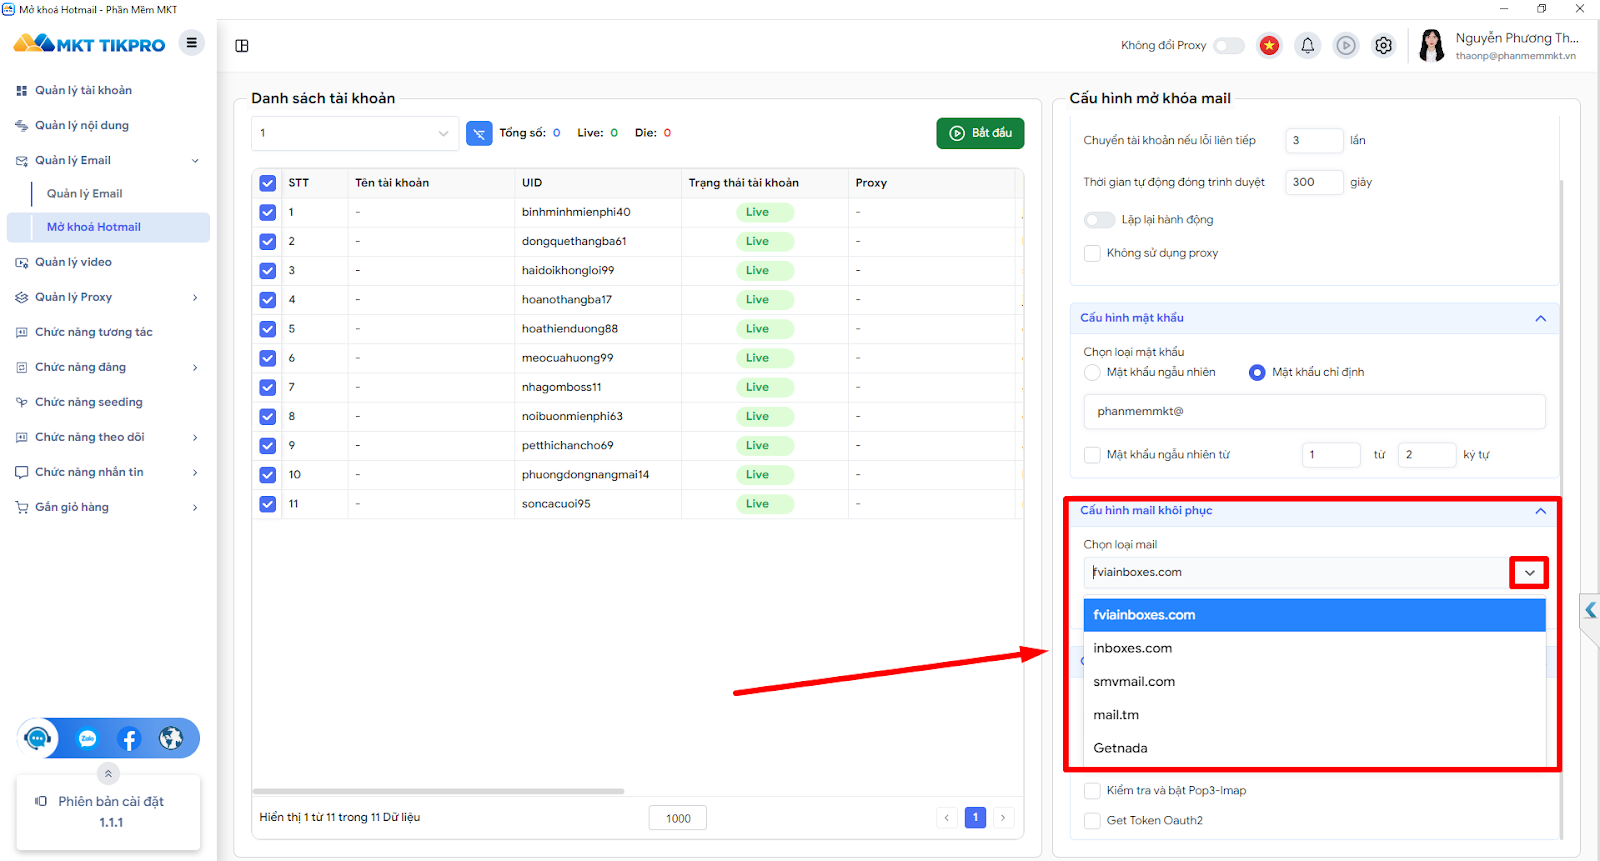Toggle the panel layout icon
The height and width of the screenshot is (861, 1600).
[242, 46]
